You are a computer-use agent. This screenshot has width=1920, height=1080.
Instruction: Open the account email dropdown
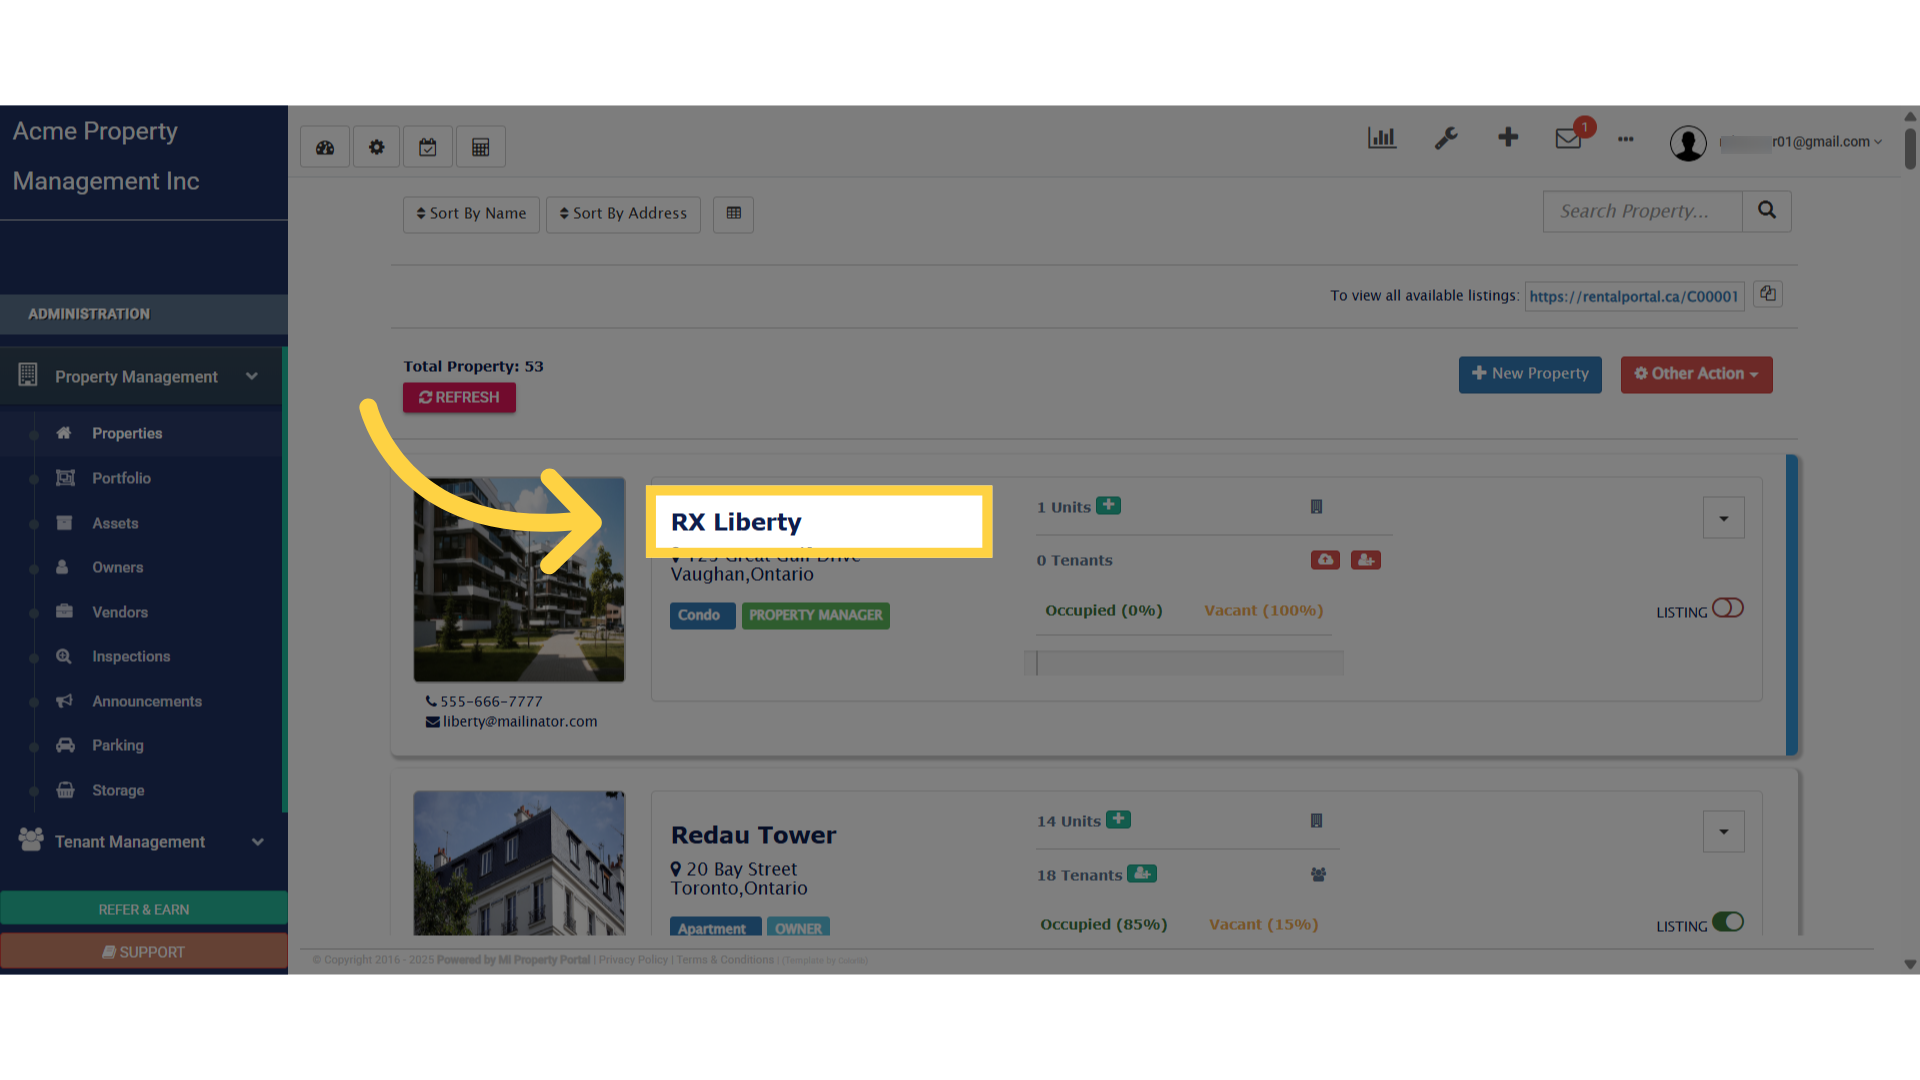1802,142
